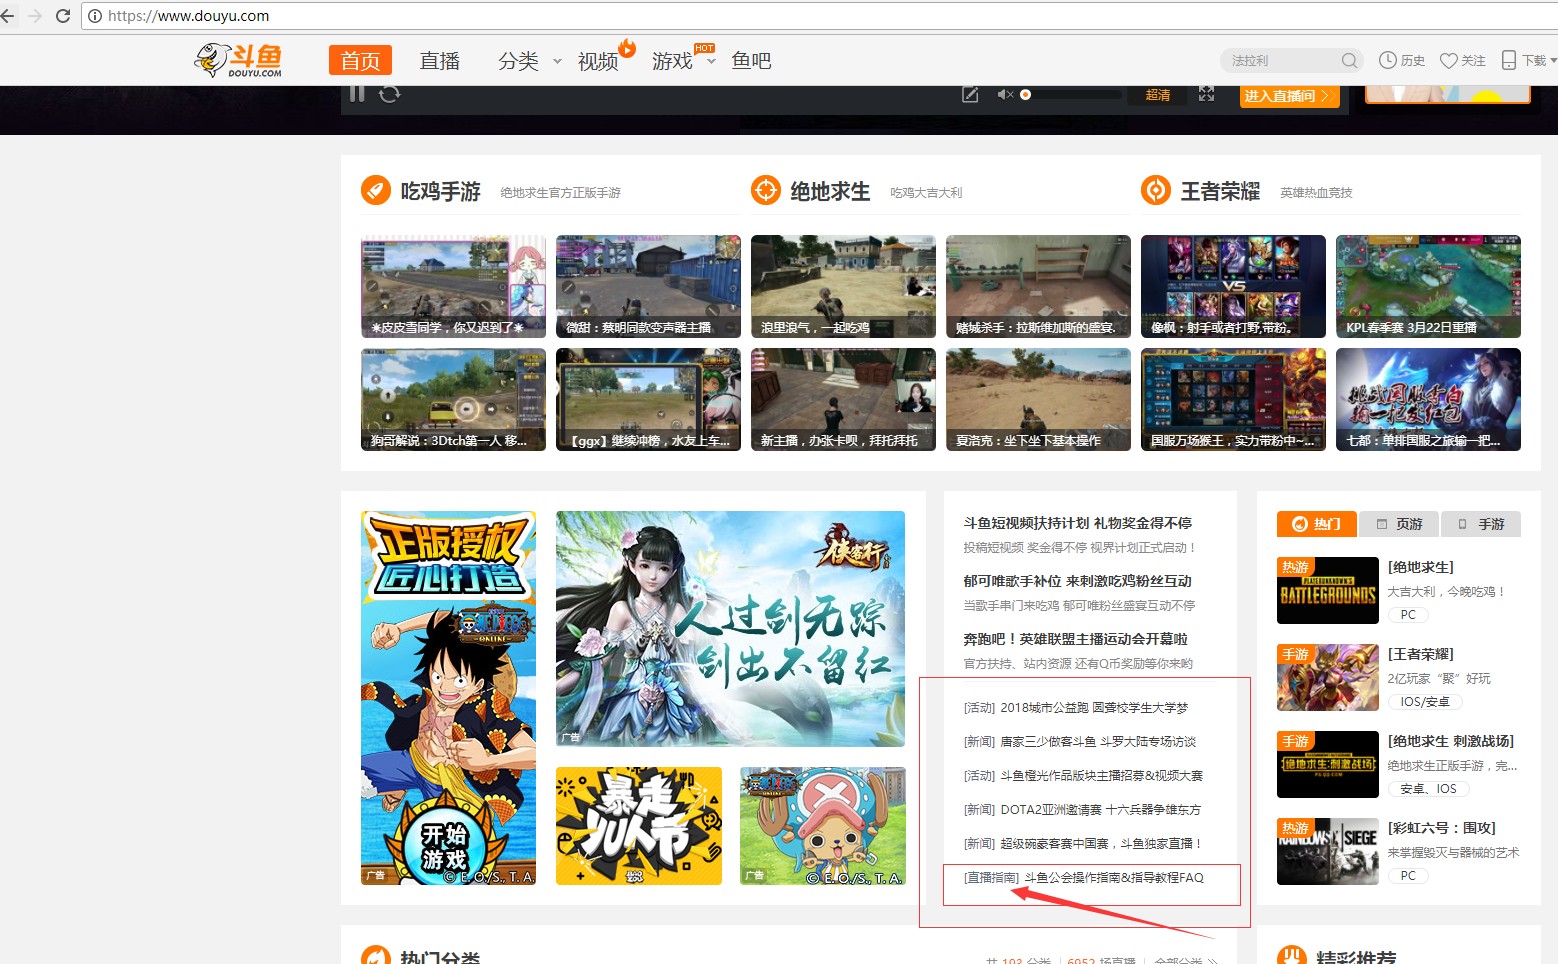Image resolution: width=1558 pixels, height=964 pixels.
Task: Open followed channels (关注)
Action: [x=1463, y=61]
